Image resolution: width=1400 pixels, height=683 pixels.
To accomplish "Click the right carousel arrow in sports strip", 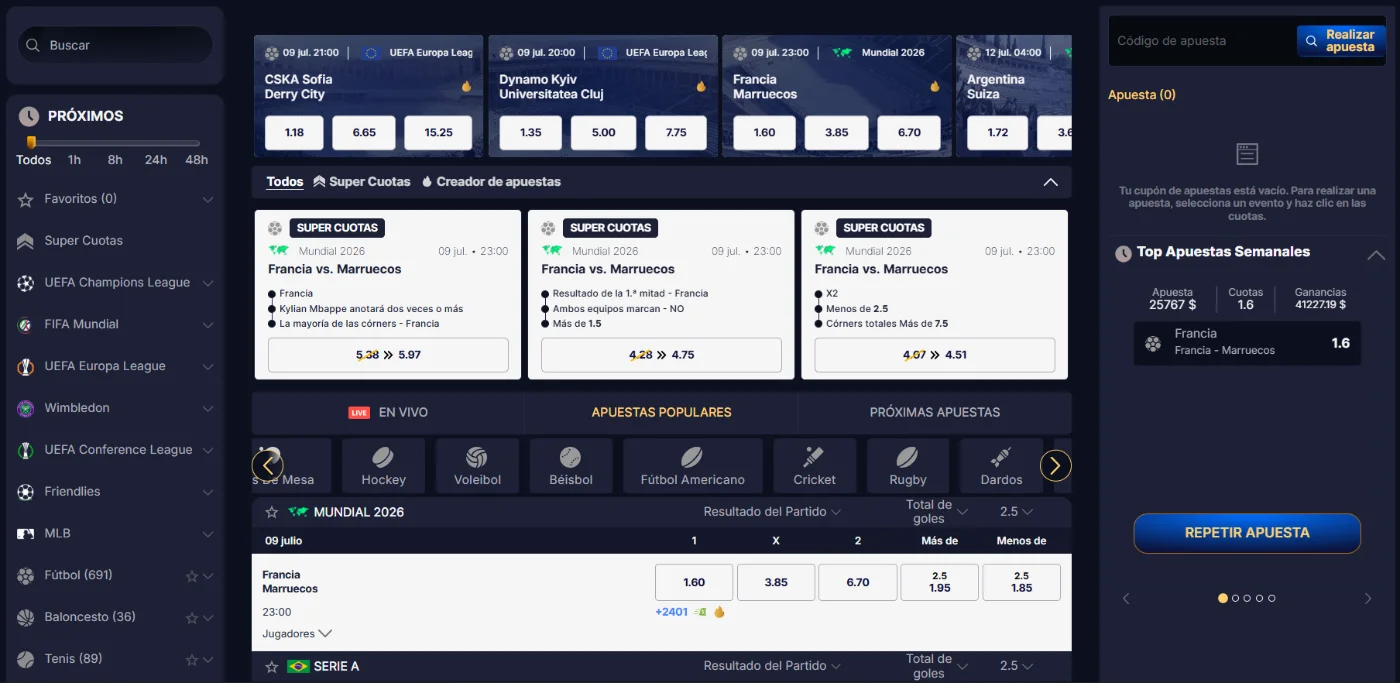I will pos(1056,465).
